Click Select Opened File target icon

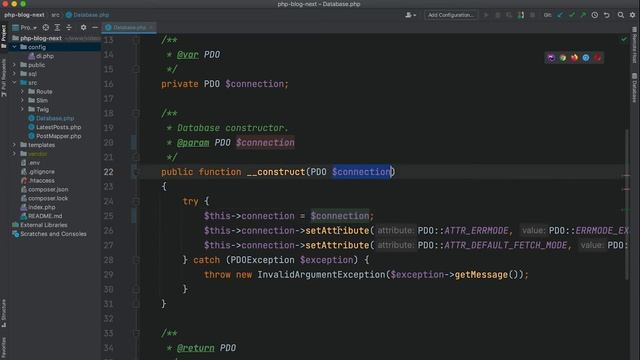coord(46,27)
